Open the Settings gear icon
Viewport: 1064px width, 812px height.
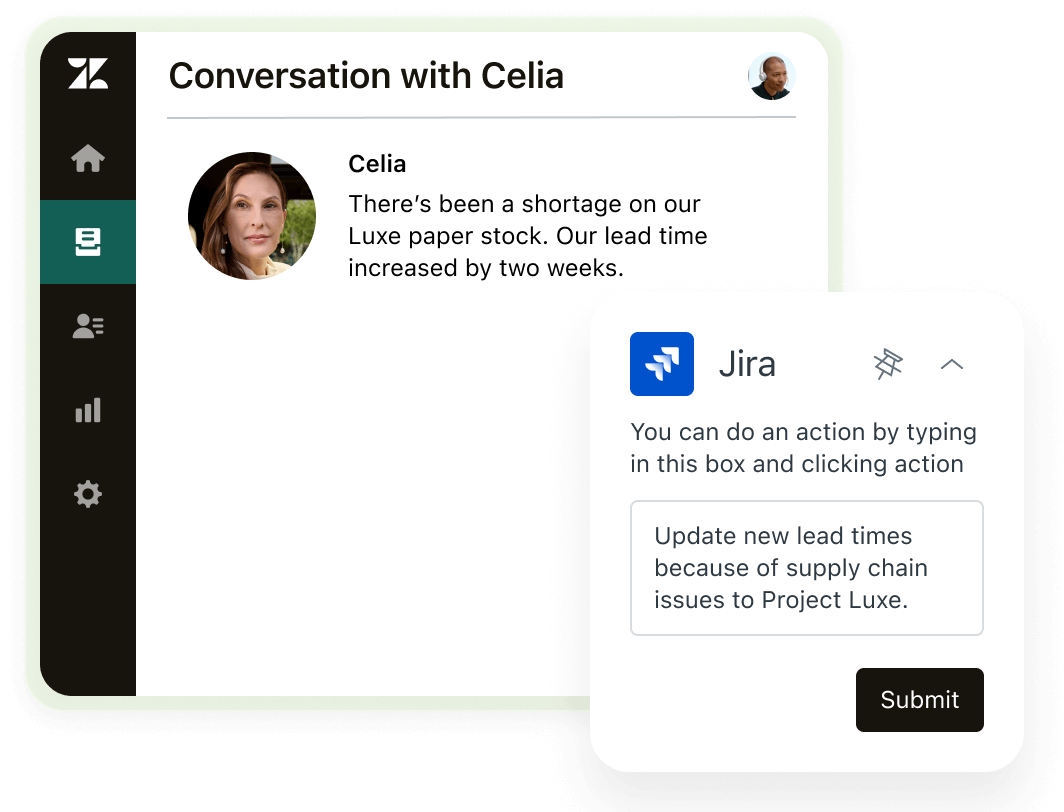coord(88,494)
